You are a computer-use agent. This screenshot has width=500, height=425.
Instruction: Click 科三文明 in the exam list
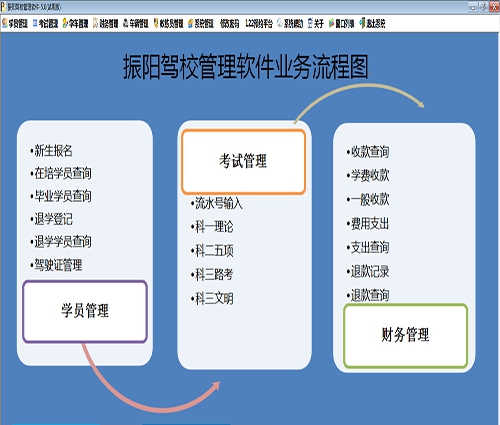[x=214, y=299]
